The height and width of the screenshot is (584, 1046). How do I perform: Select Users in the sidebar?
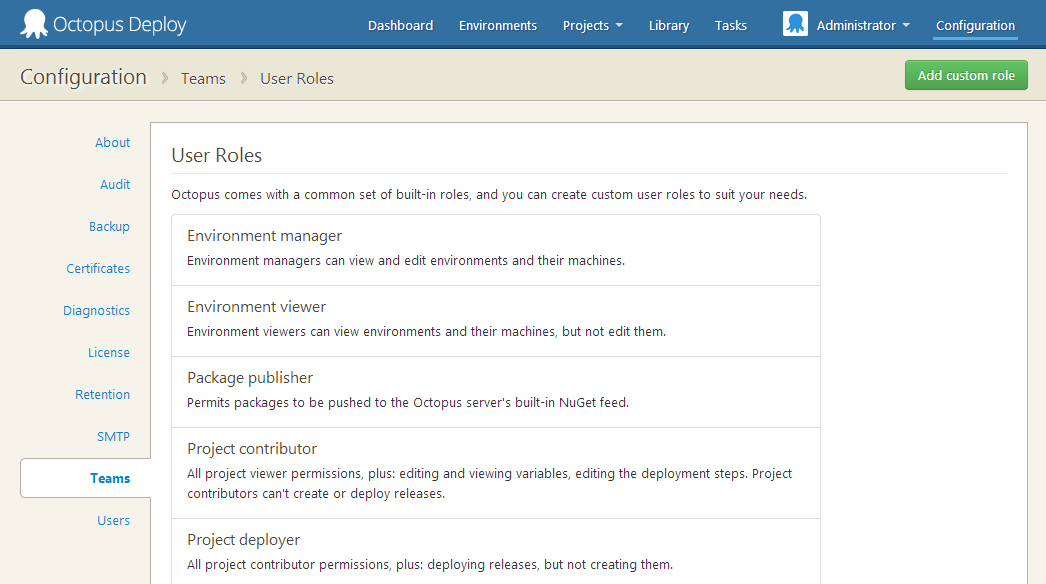[x=113, y=520]
